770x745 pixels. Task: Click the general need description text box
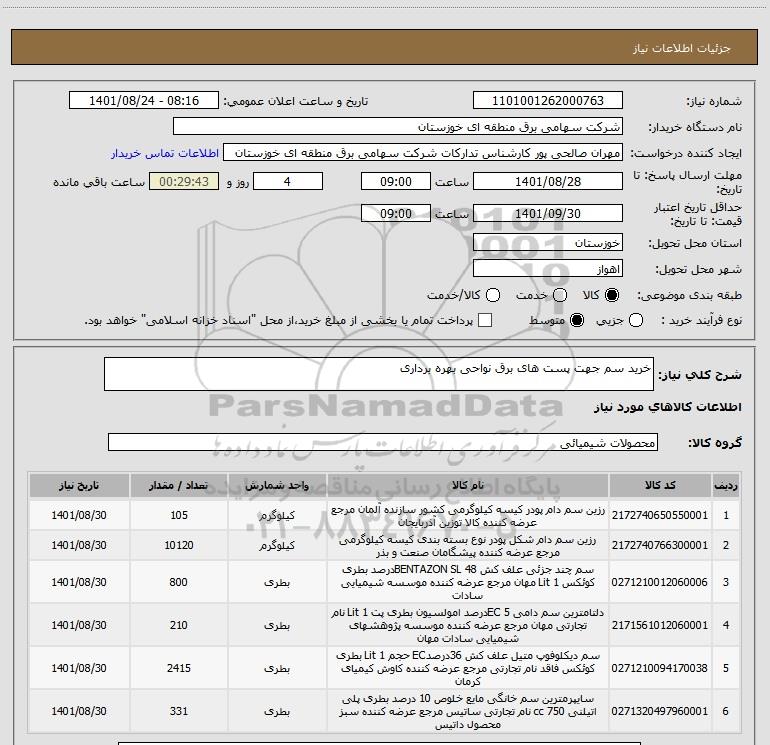[x=379, y=374]
